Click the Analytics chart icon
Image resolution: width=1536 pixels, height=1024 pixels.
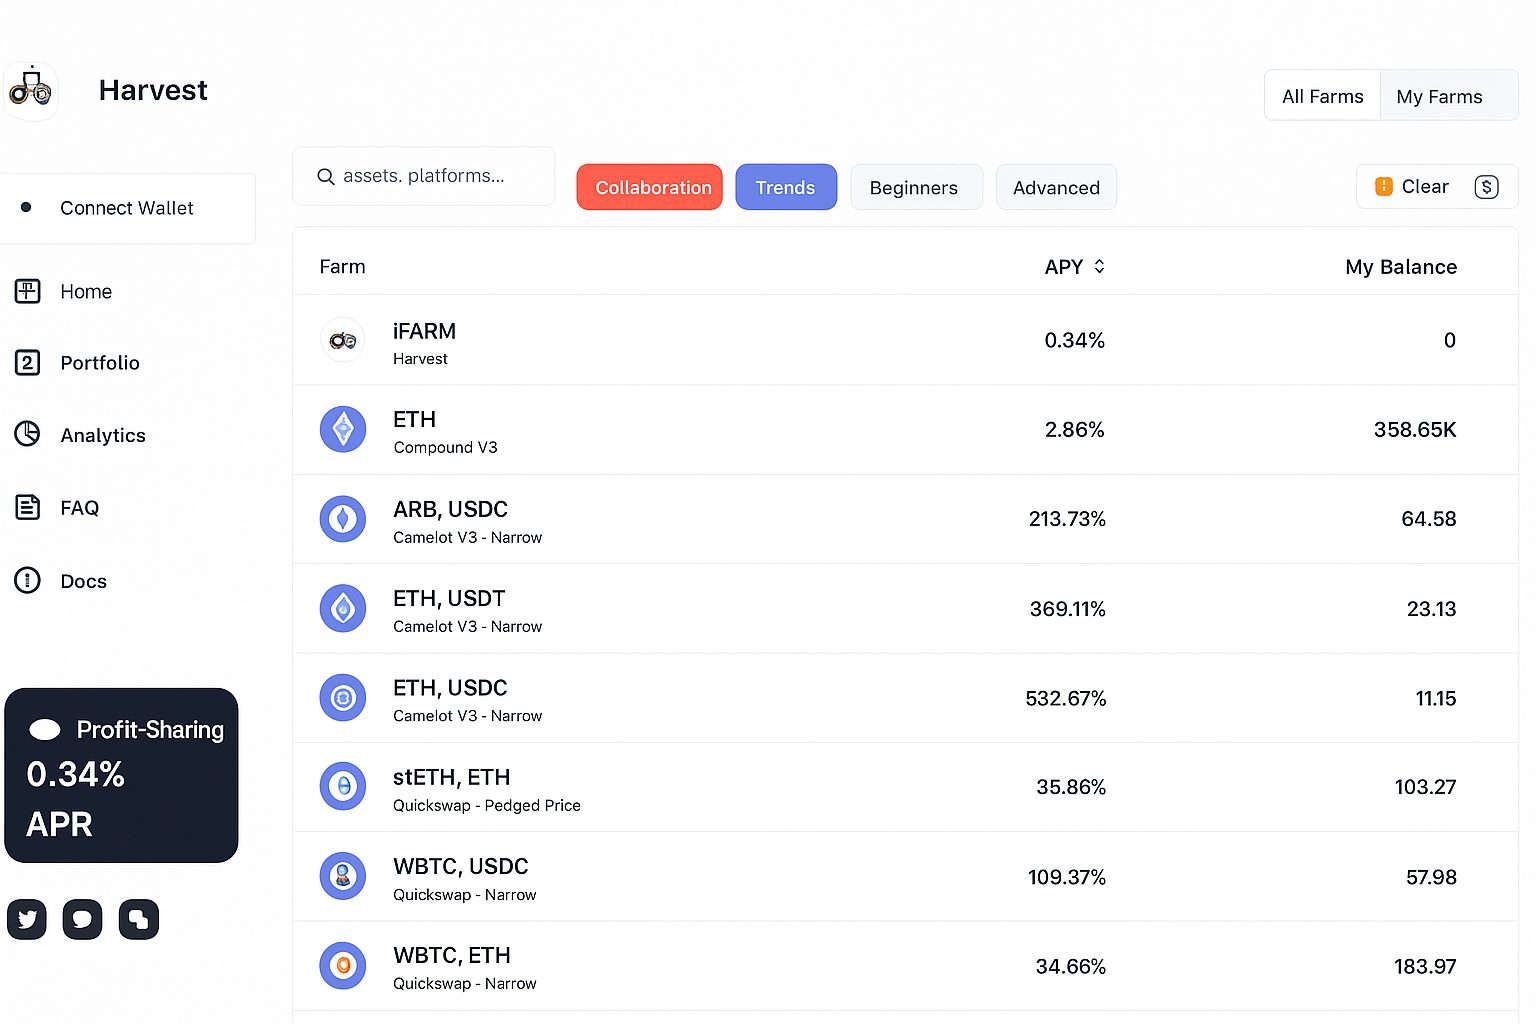coord(27,435)
